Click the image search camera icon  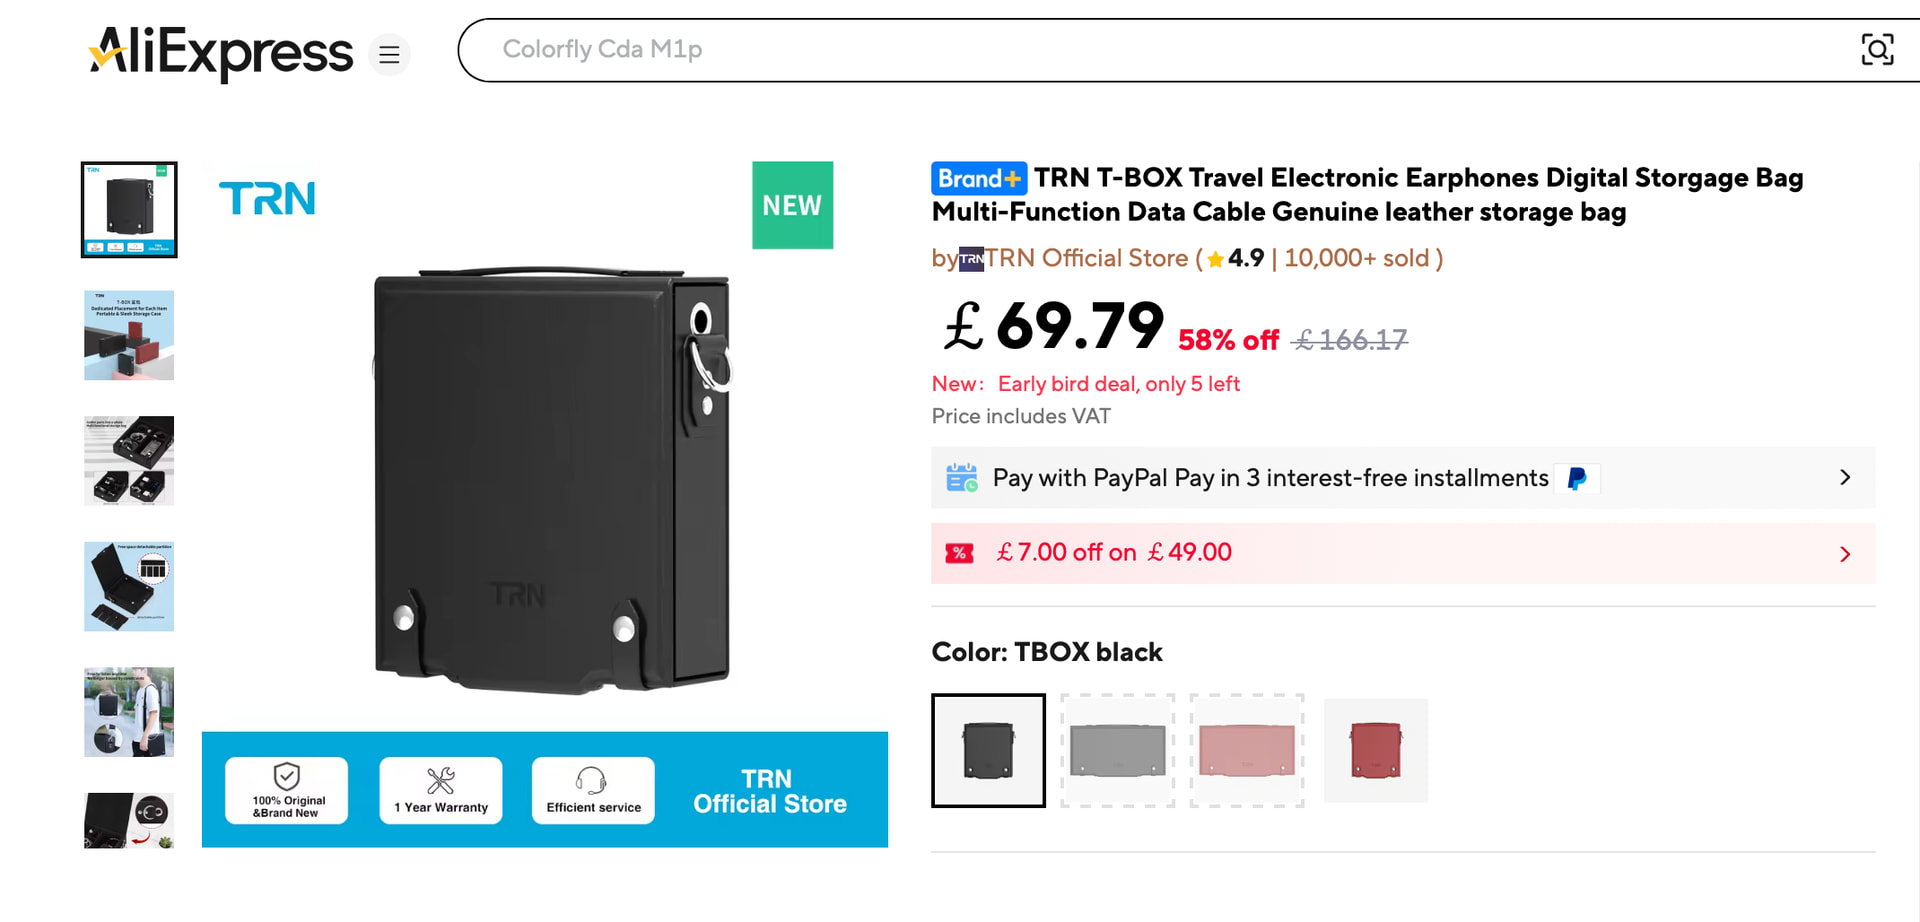click(x=1876, y=50)
